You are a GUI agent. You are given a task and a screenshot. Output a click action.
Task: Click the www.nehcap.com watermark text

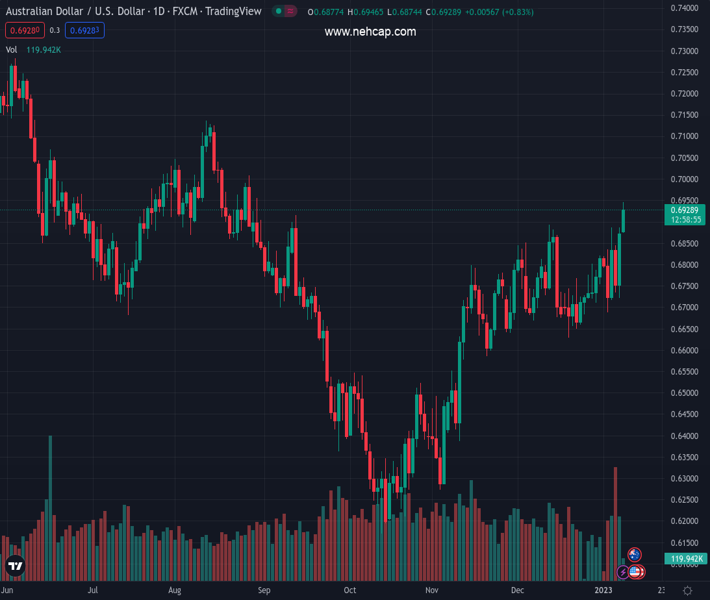click(x=370, y=32)
